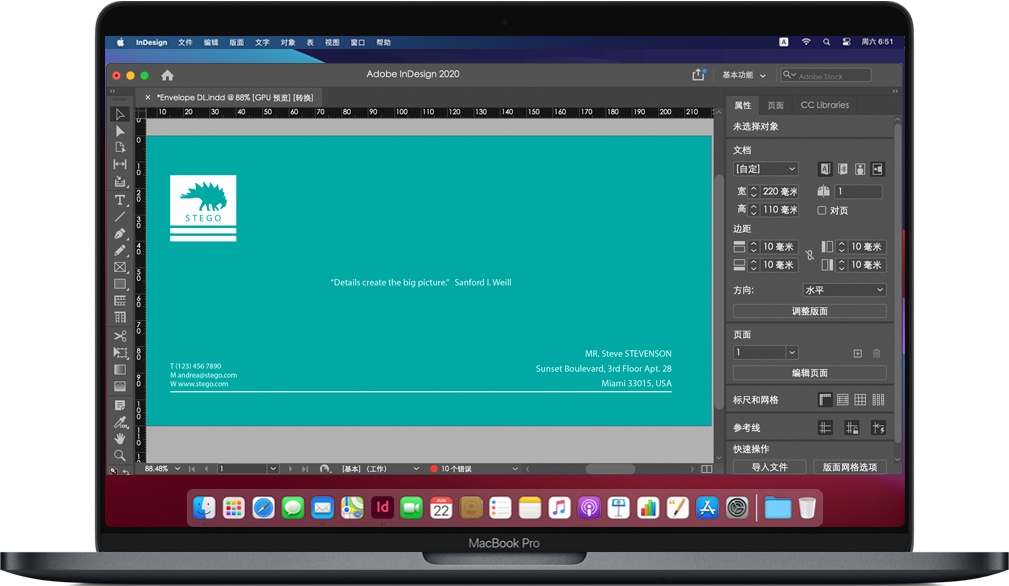This screenshot has height=586, width=1009.
Task: Select the Rectangle Frame tool
Action: [120, 267]
